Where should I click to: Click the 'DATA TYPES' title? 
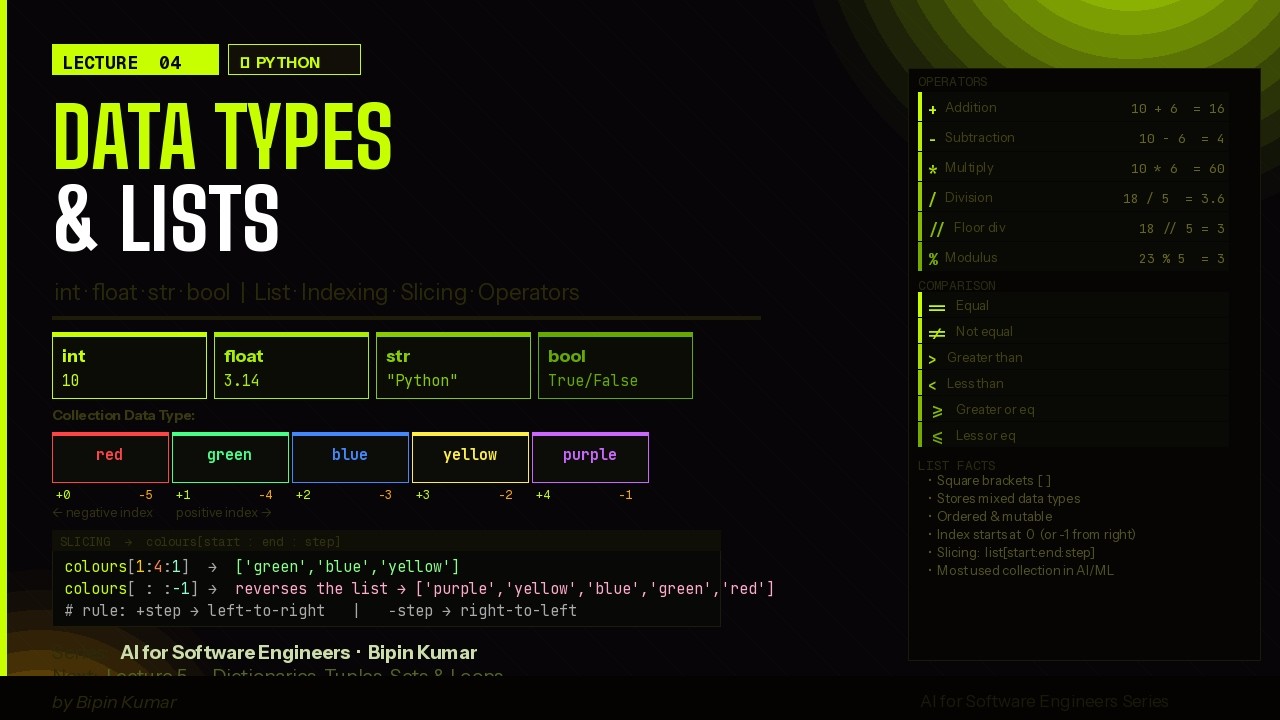tap(223, 136)
